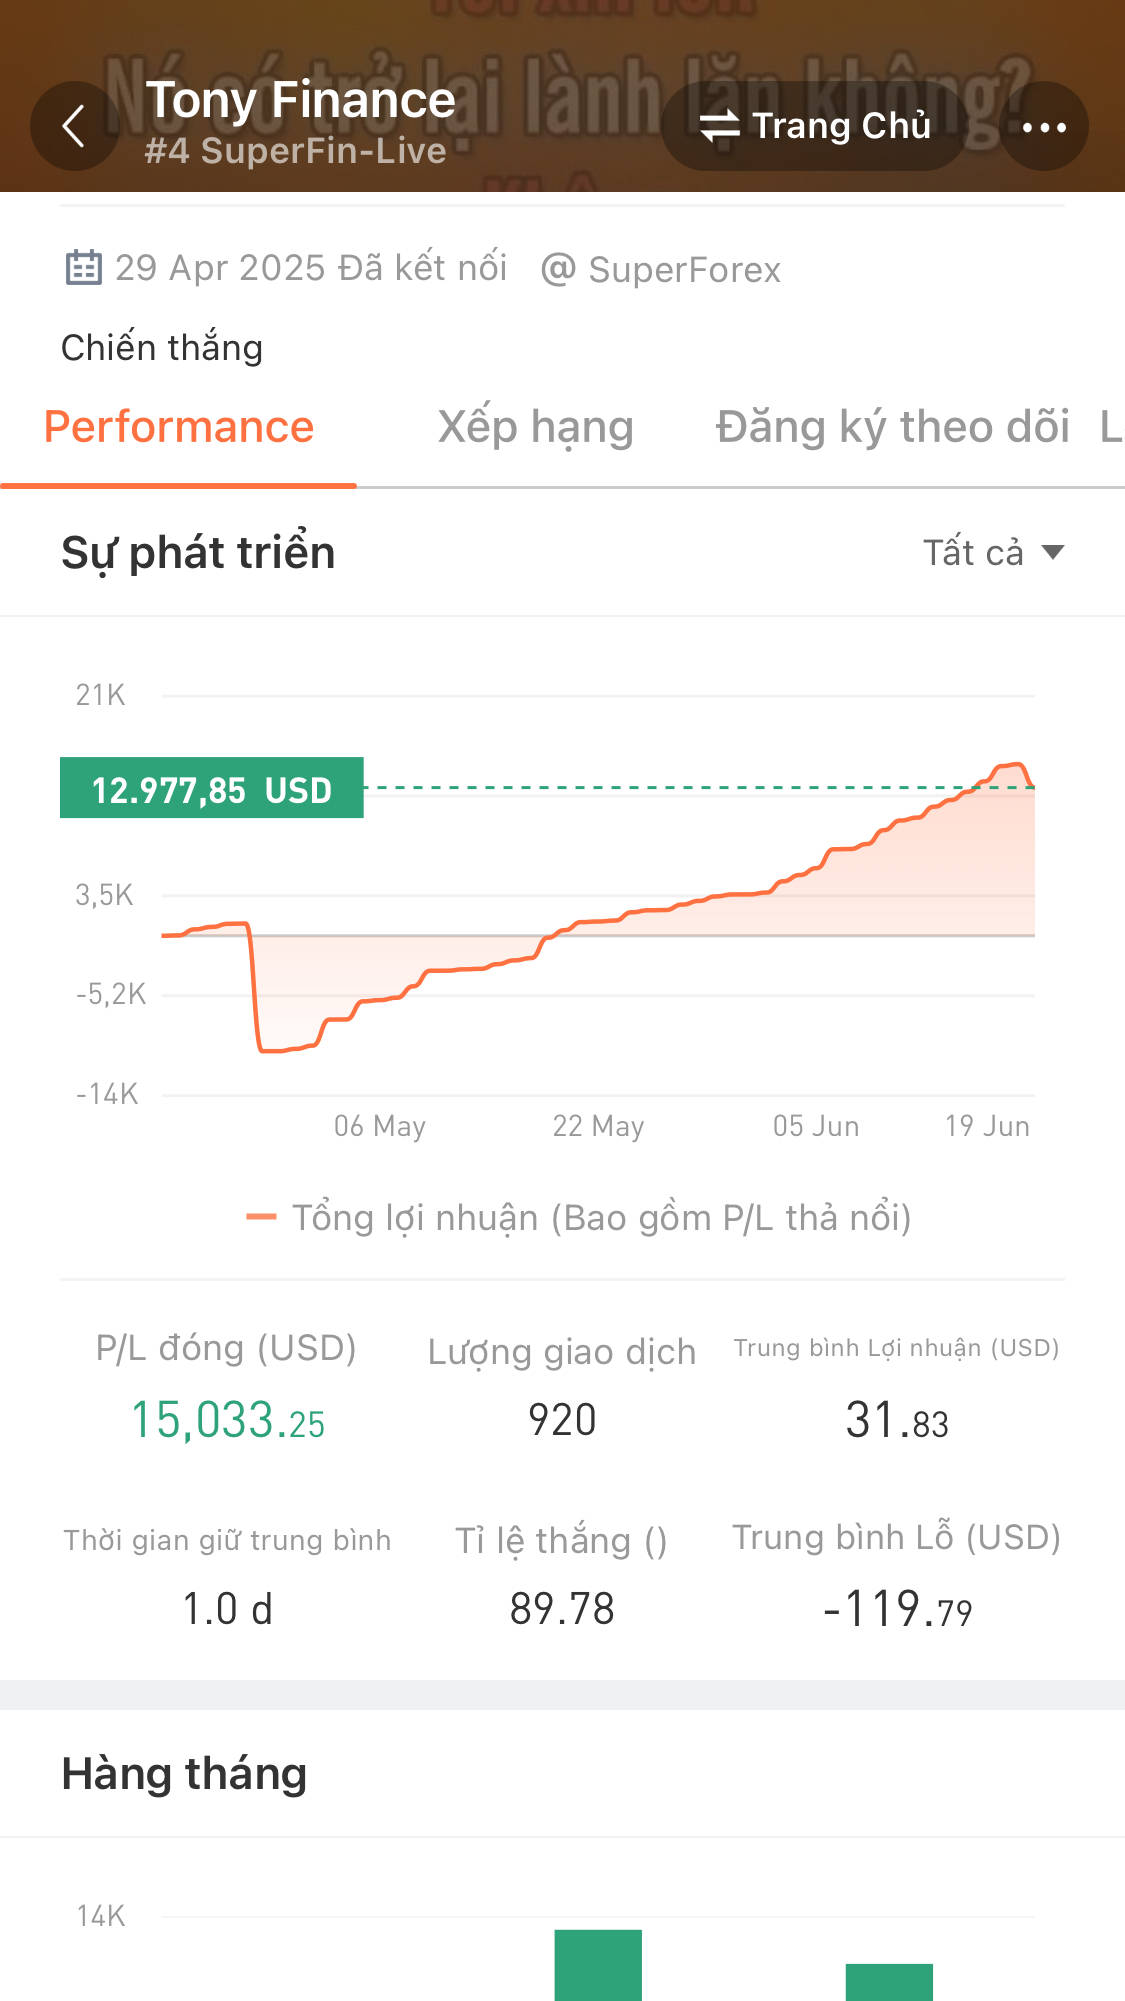Click the dropdown arrow next to Tất cả
The width and height of the screenshot is (1125, 2001).
[1052, 552]
